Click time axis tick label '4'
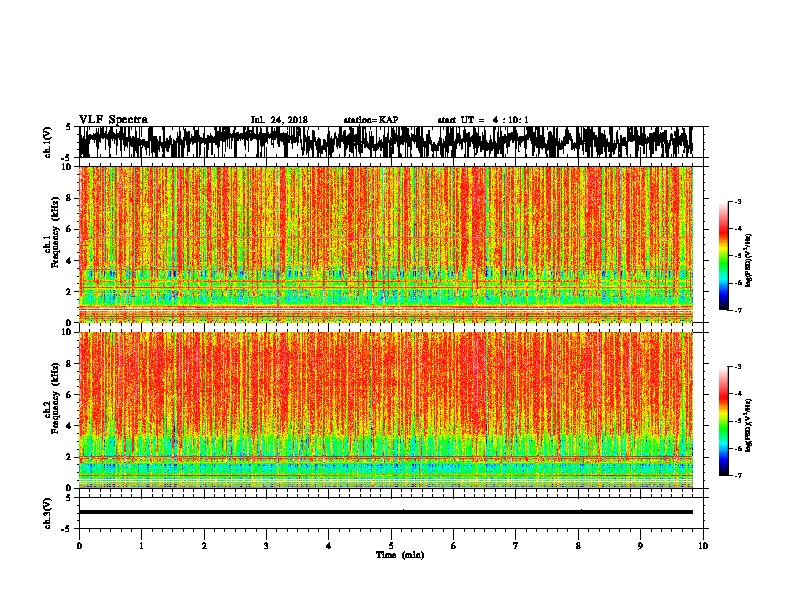This screenshot has height=612, width=792. [329, 546]
